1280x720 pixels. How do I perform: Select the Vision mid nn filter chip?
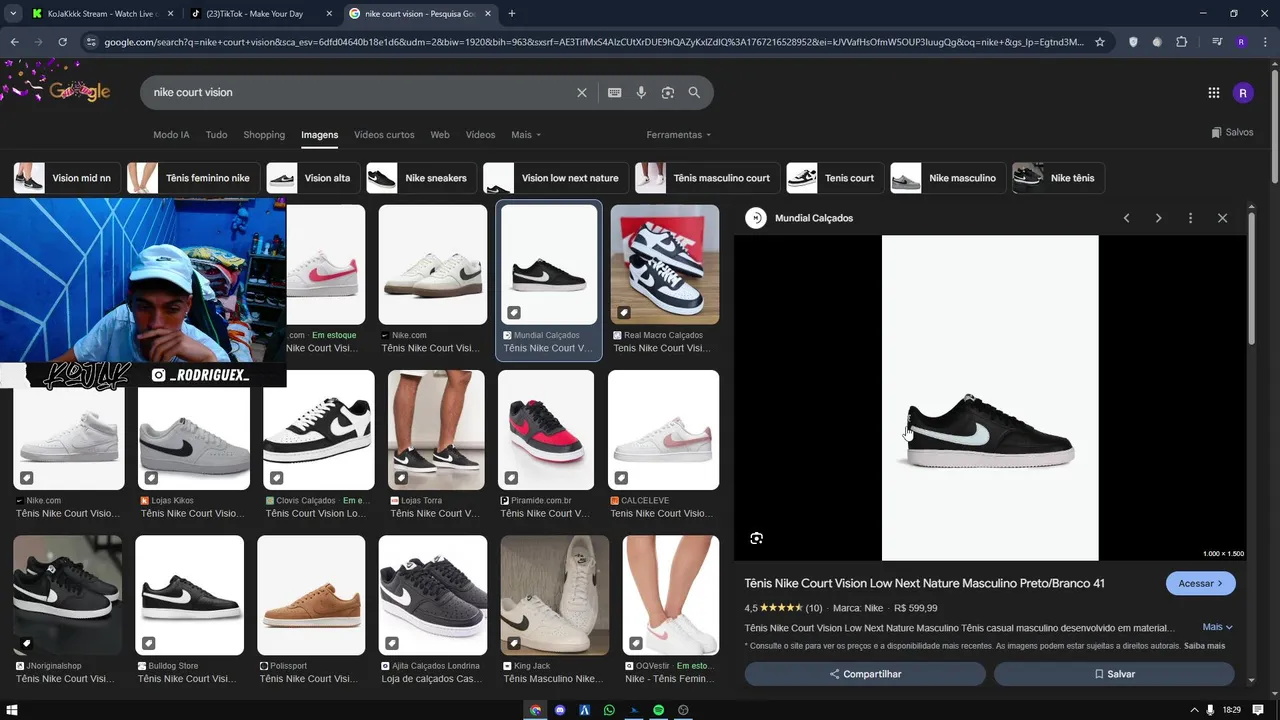click(x=68, y=178)
